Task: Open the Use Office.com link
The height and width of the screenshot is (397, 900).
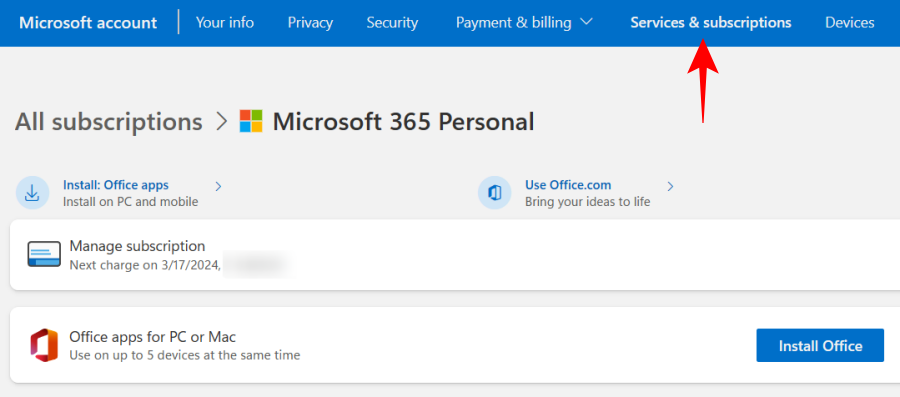Action: point(568,185)
